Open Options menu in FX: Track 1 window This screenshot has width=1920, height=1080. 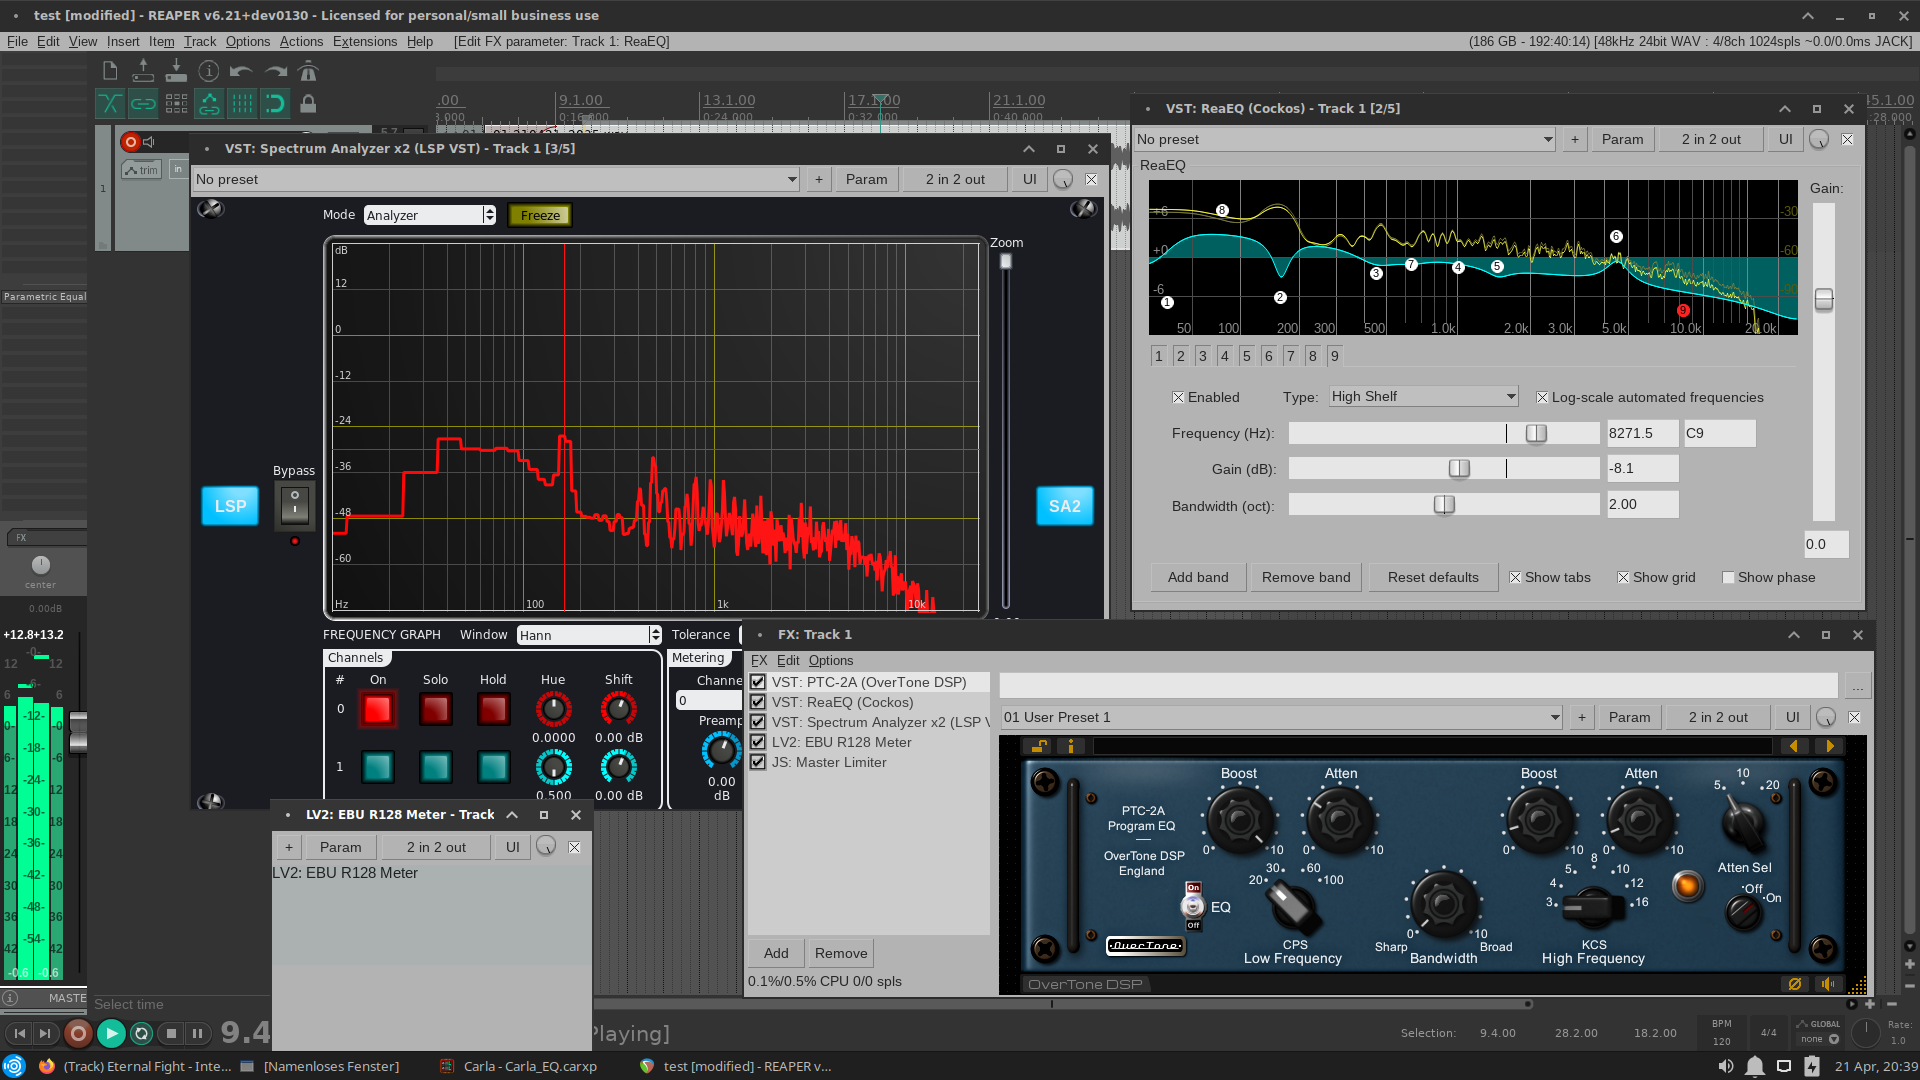click(x=831, y=660)
